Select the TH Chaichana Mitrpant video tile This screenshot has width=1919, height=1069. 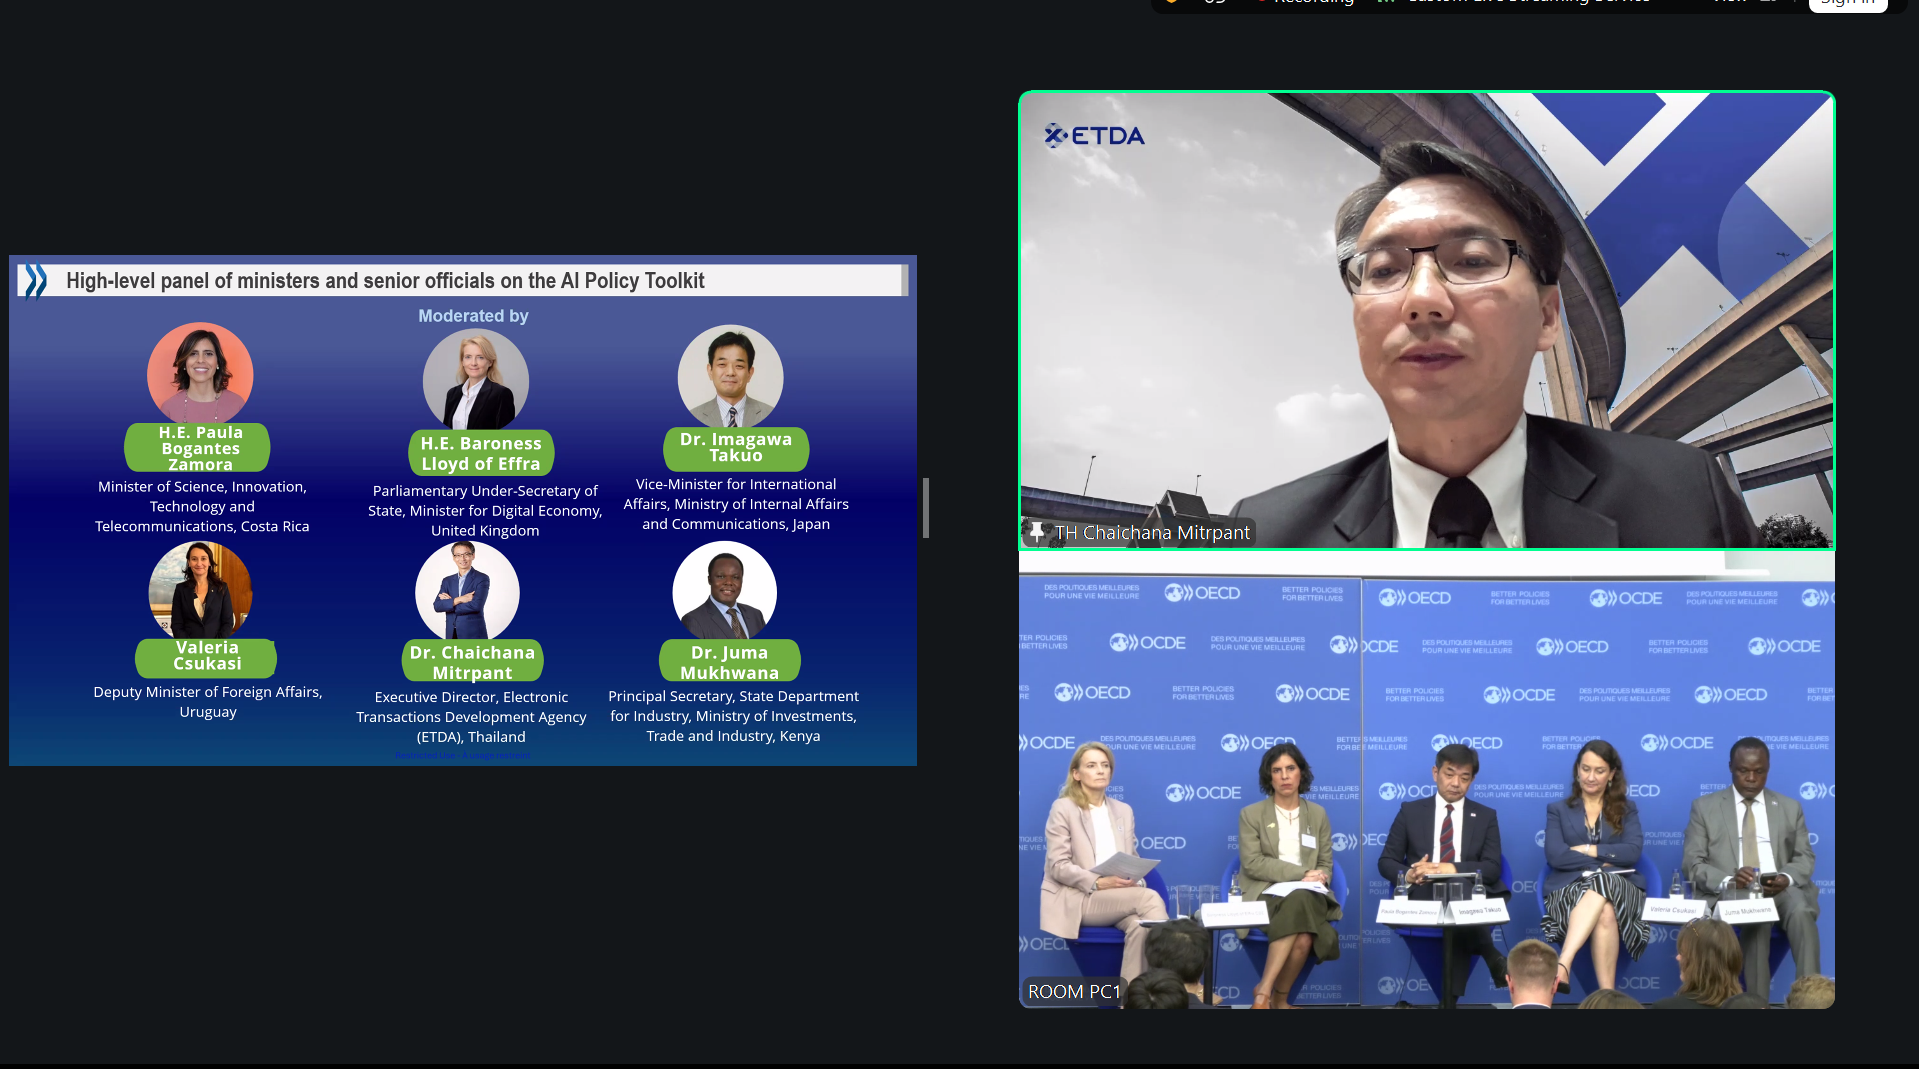coord(1427,320)
